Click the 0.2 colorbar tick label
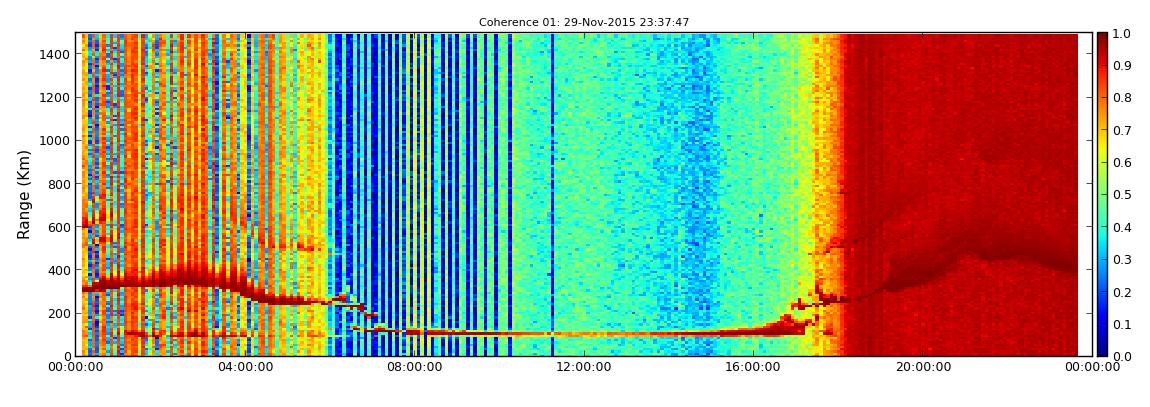This screenshot has width=1150, height=407. pos(1122,292)
